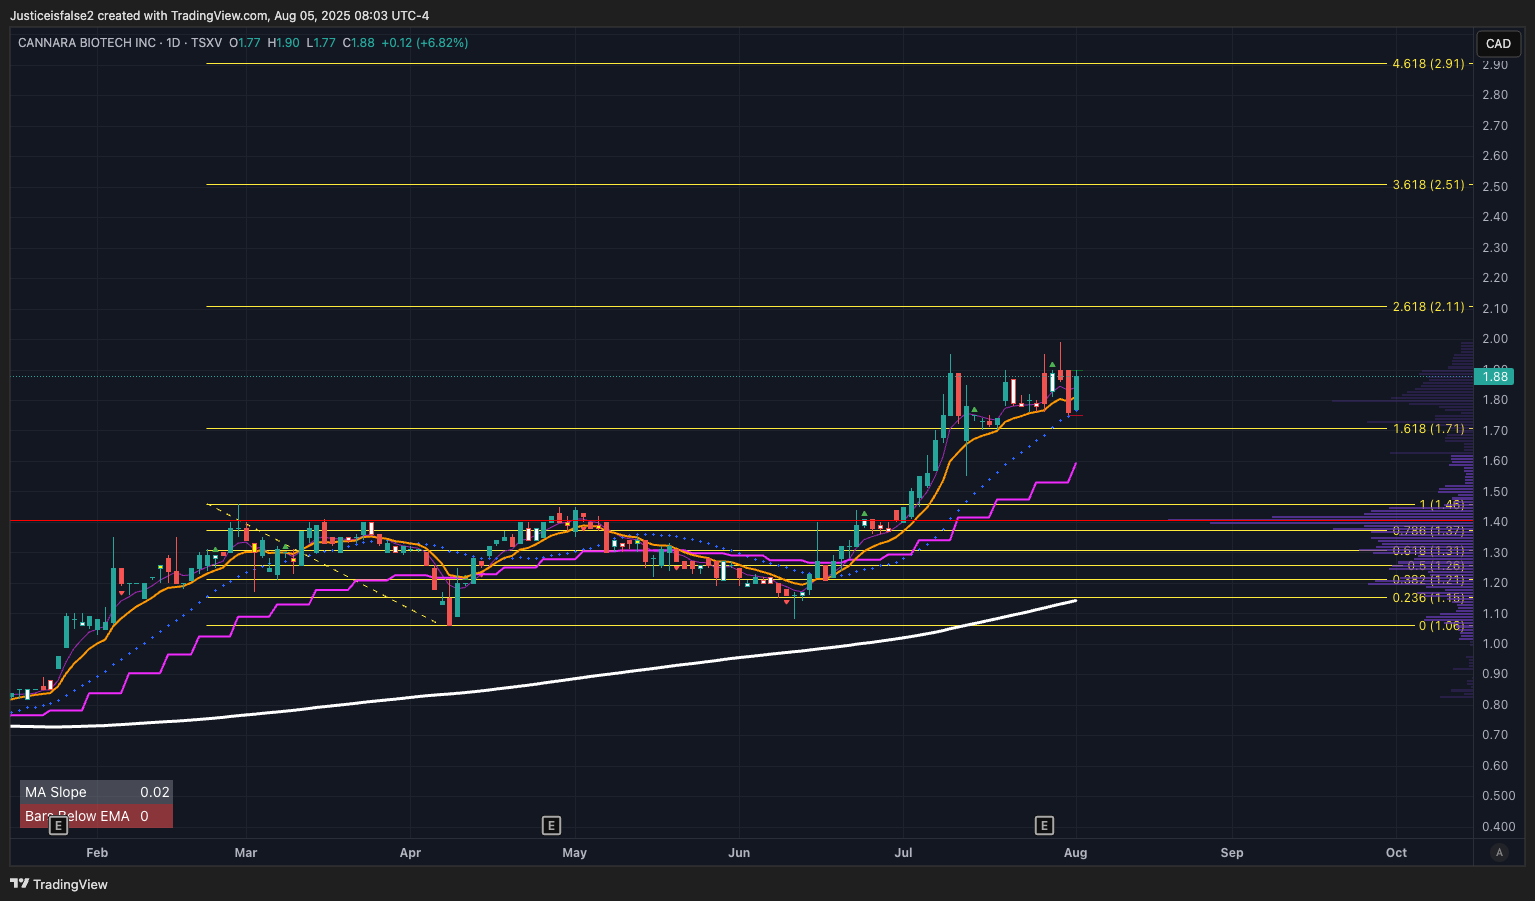This screenshot has width=1535, height=901.
Task: Click the 0.500 price axis label
Action: [x=1498, y=796]
